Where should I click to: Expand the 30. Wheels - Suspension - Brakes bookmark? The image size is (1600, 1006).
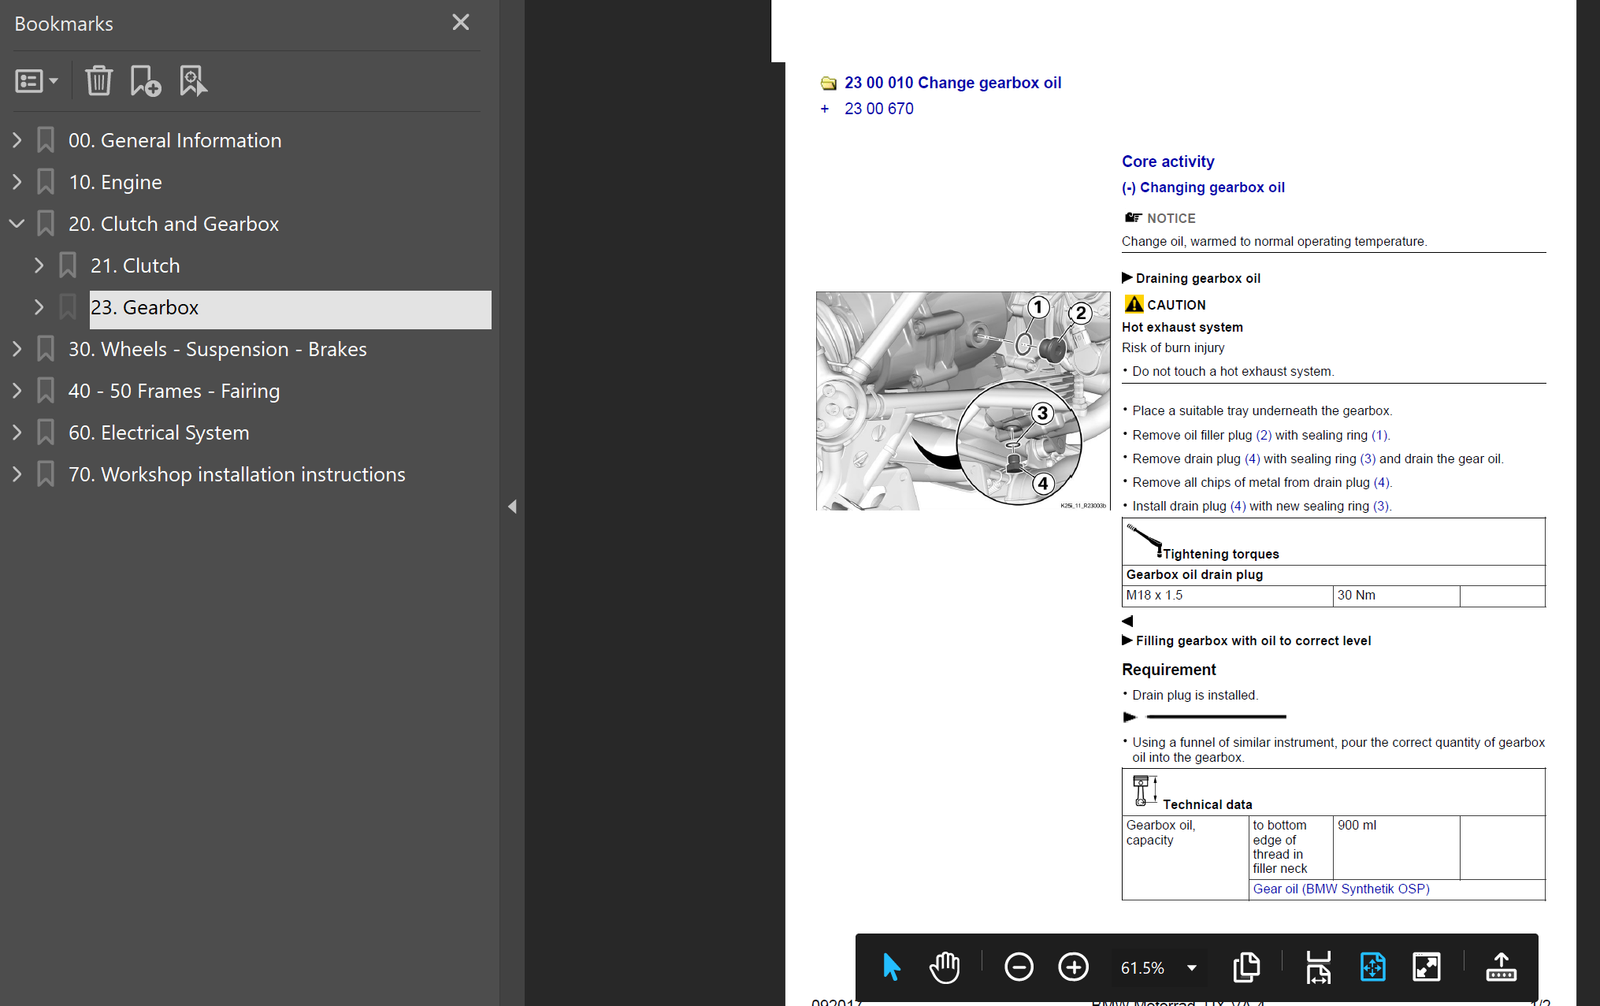[x=17, y=349]
